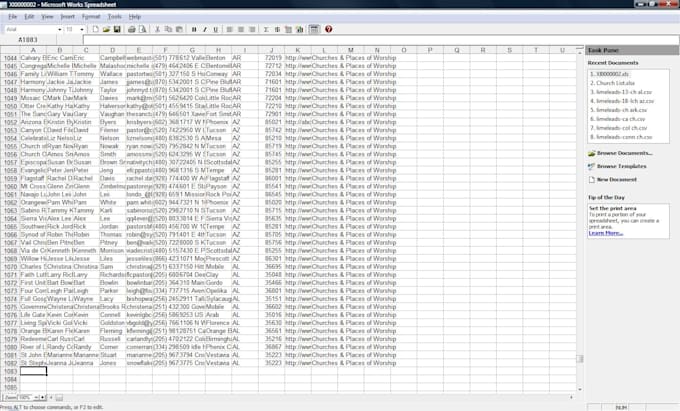This screenshot has height=411, width=680.
Task: Toggle the Task Pane toolbar button
Action: pos(314,29)
